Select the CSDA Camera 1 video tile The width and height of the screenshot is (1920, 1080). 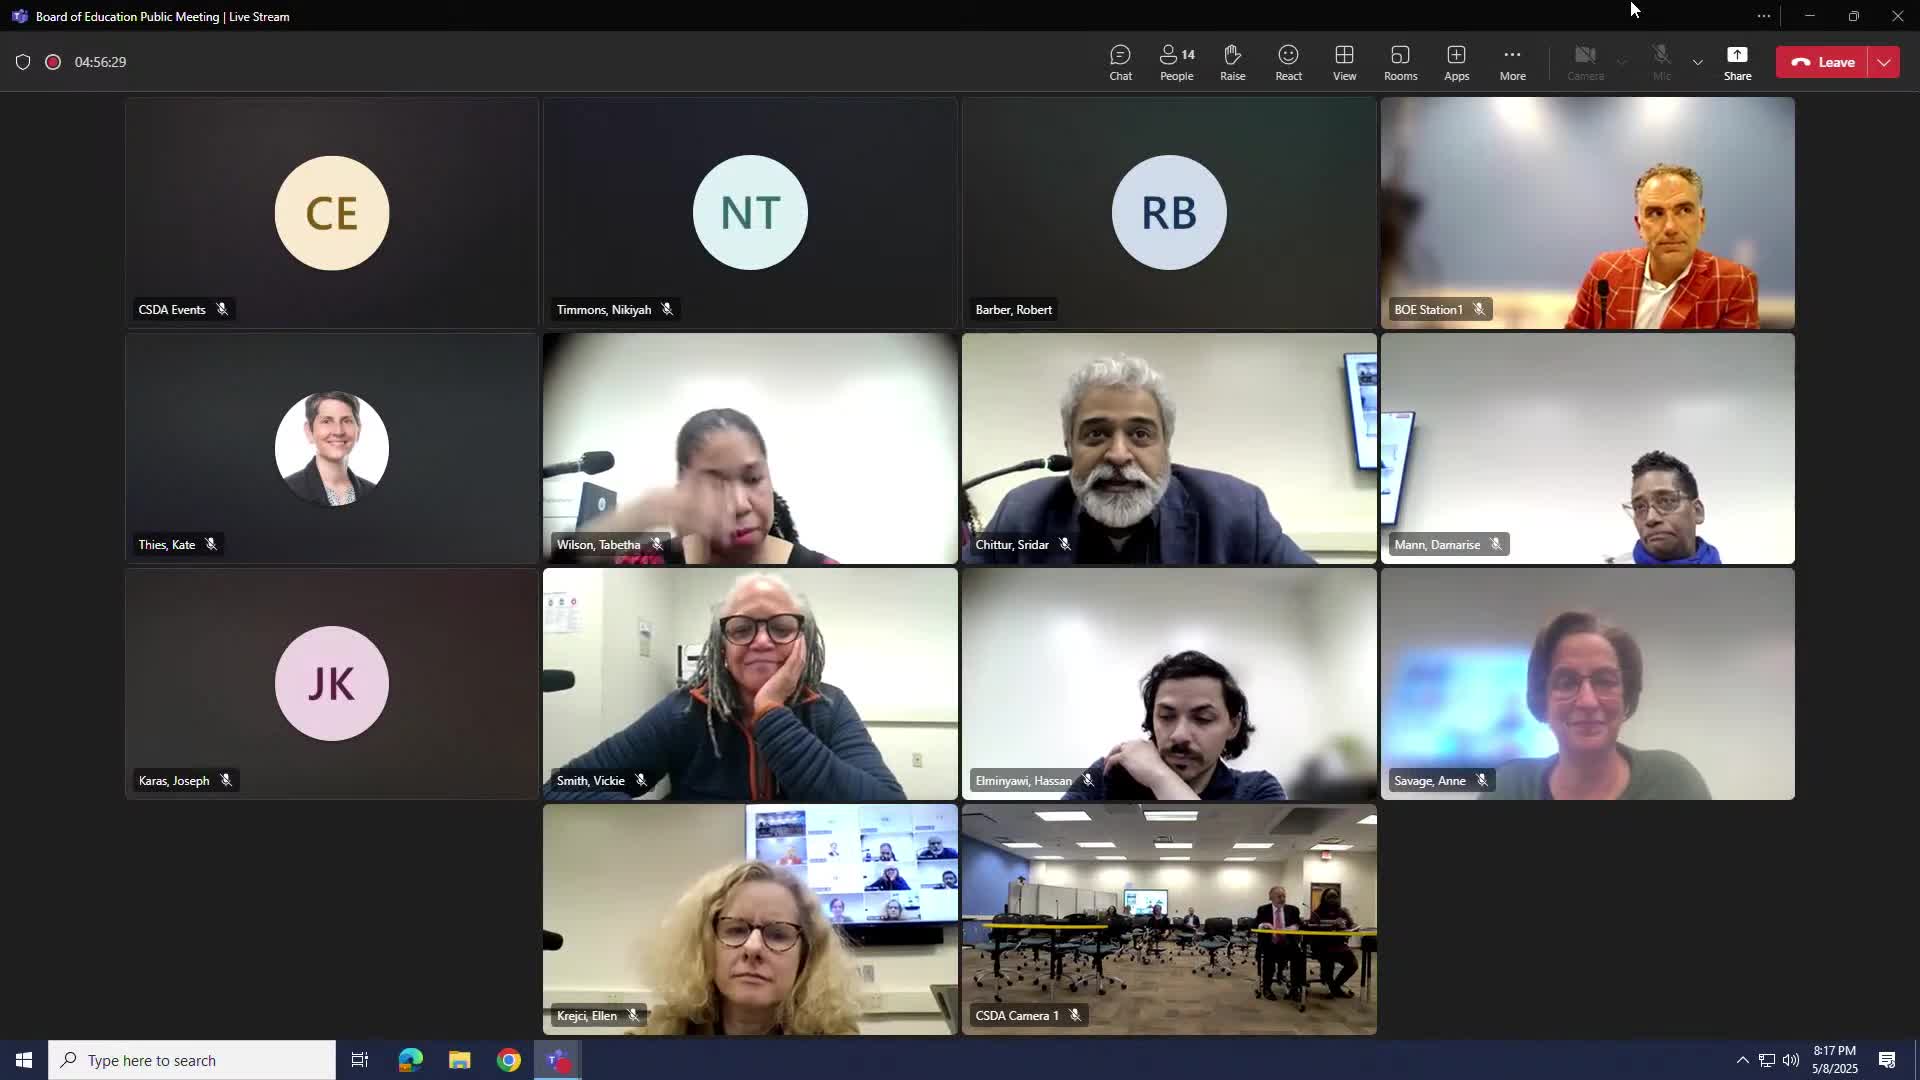[1169, 918]
